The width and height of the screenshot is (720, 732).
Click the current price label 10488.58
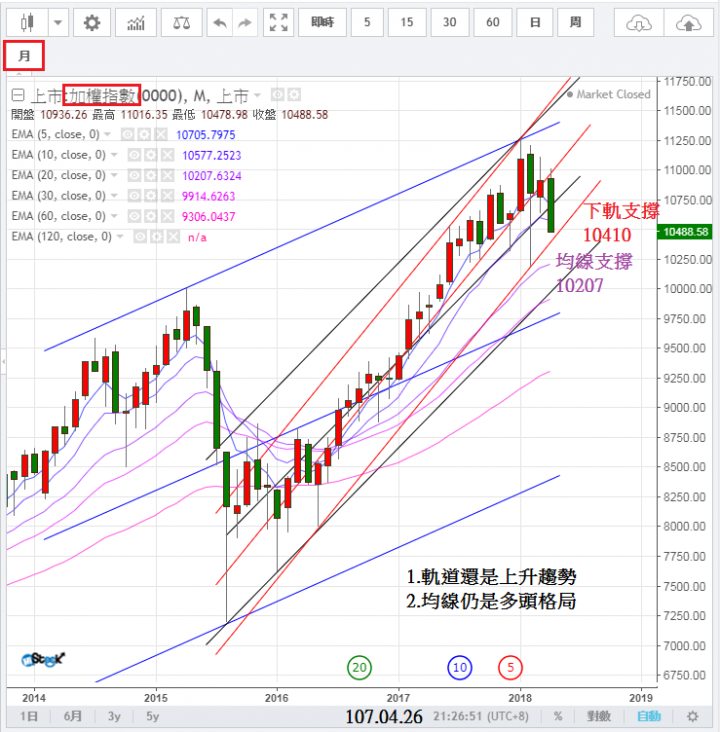[x=685, y=232]
